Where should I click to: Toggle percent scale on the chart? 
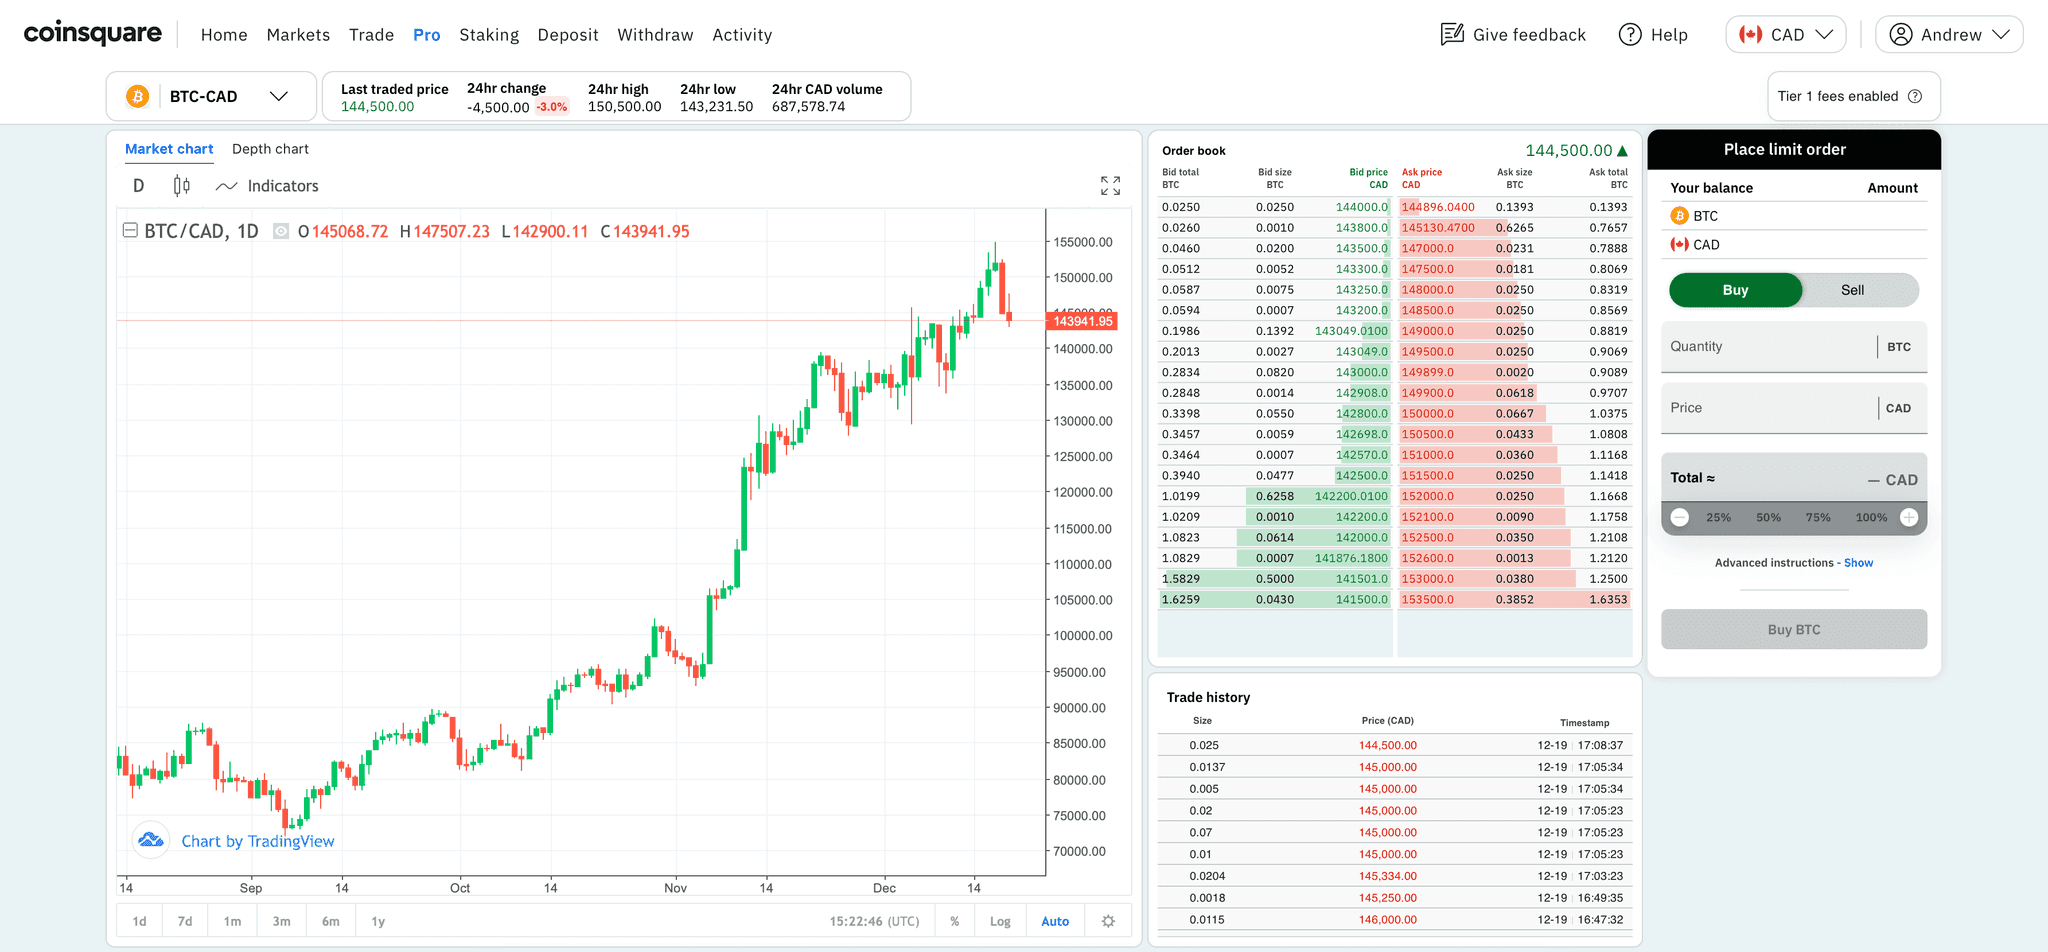point(955,921)
